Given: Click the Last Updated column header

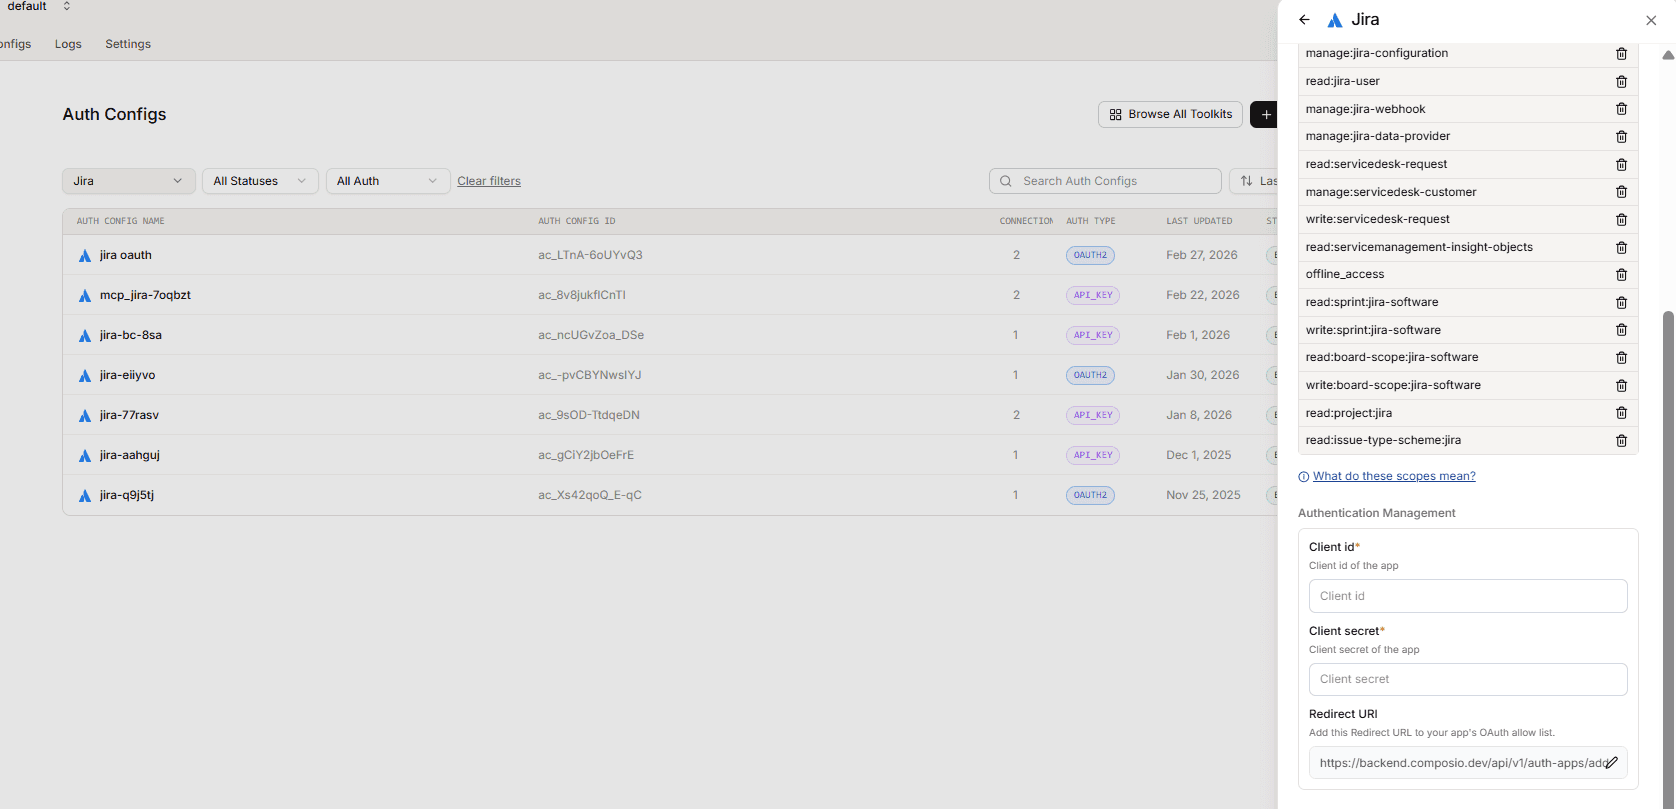Looking at the screenshot, I should (x=1199, y=221).
